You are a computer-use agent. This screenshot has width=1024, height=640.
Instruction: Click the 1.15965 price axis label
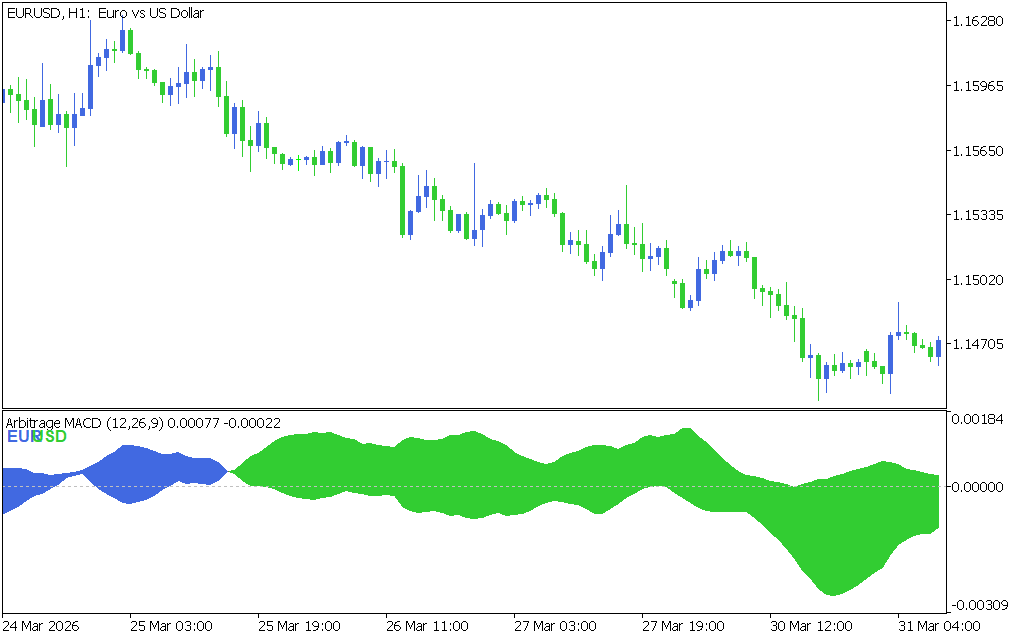point(980,87)
